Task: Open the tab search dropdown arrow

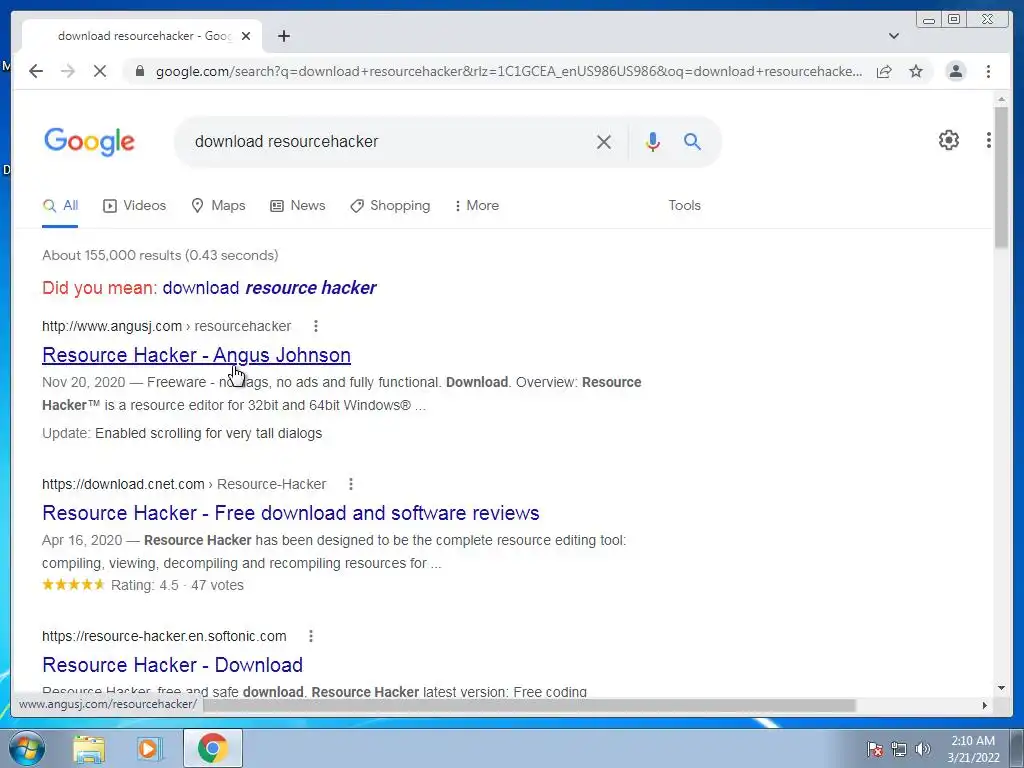Action: (x=893, y=36)
